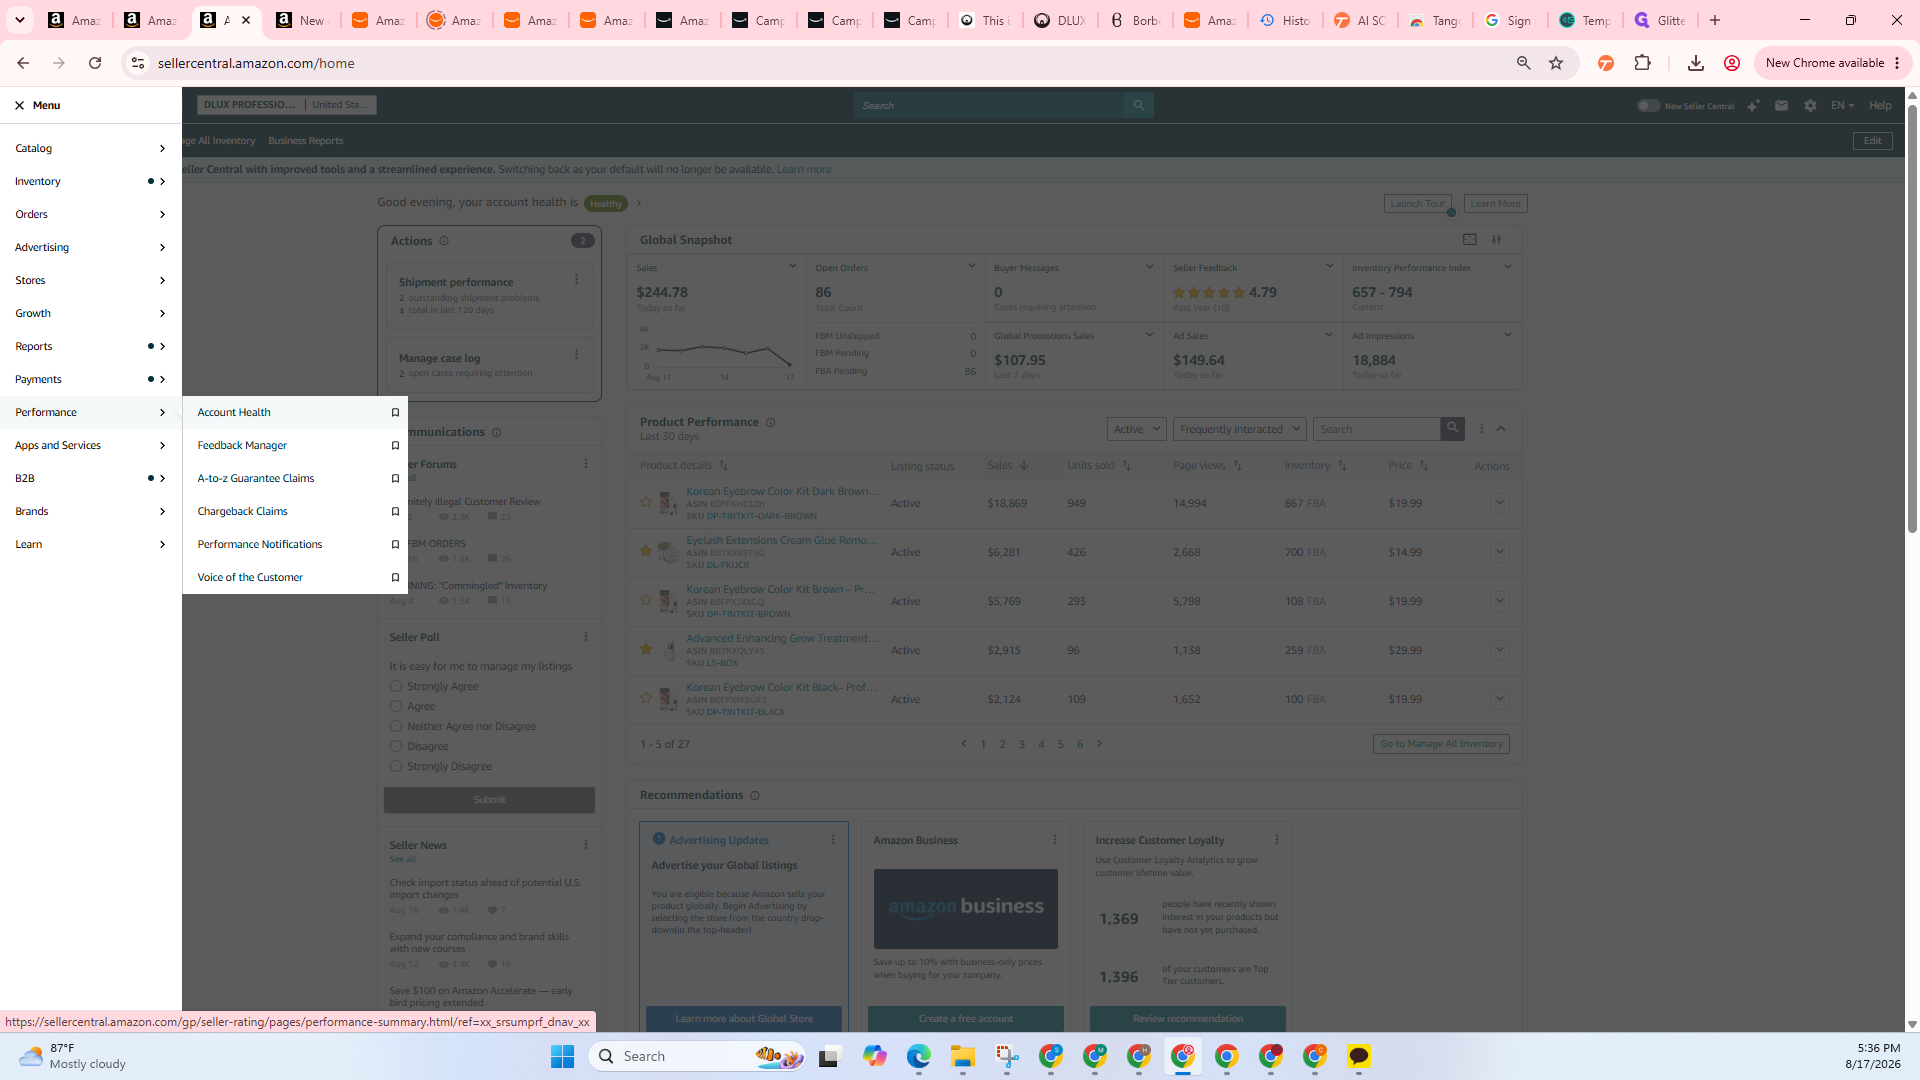Click the Product Performance search field
1920x1080 pixels.
1377,429
